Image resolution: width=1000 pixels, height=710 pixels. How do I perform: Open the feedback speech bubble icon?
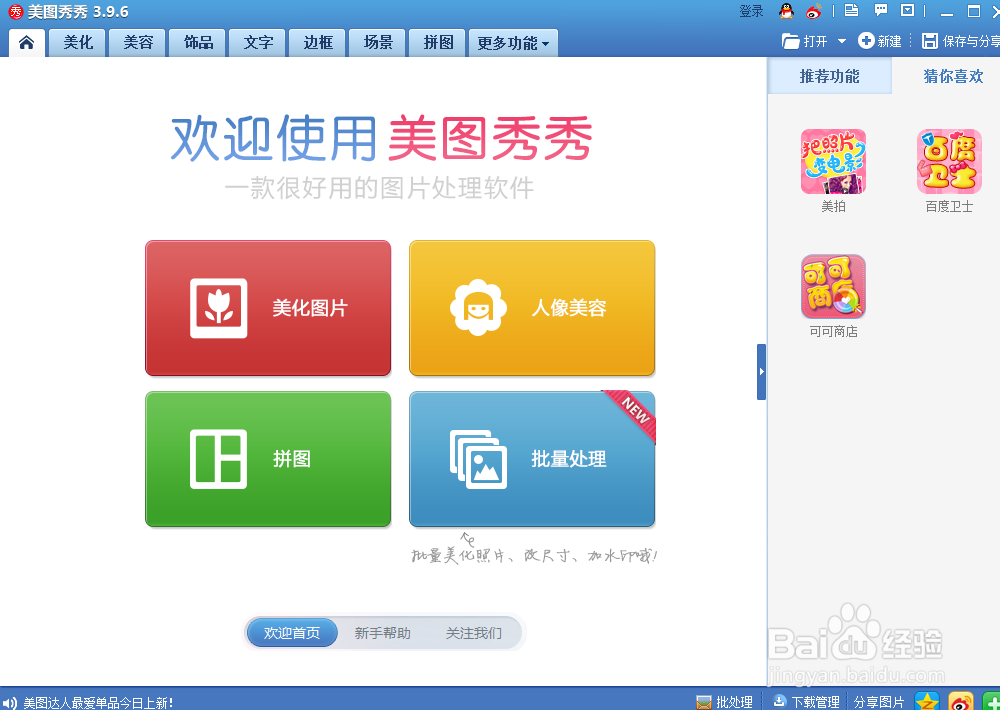click(x=881, y=10)
